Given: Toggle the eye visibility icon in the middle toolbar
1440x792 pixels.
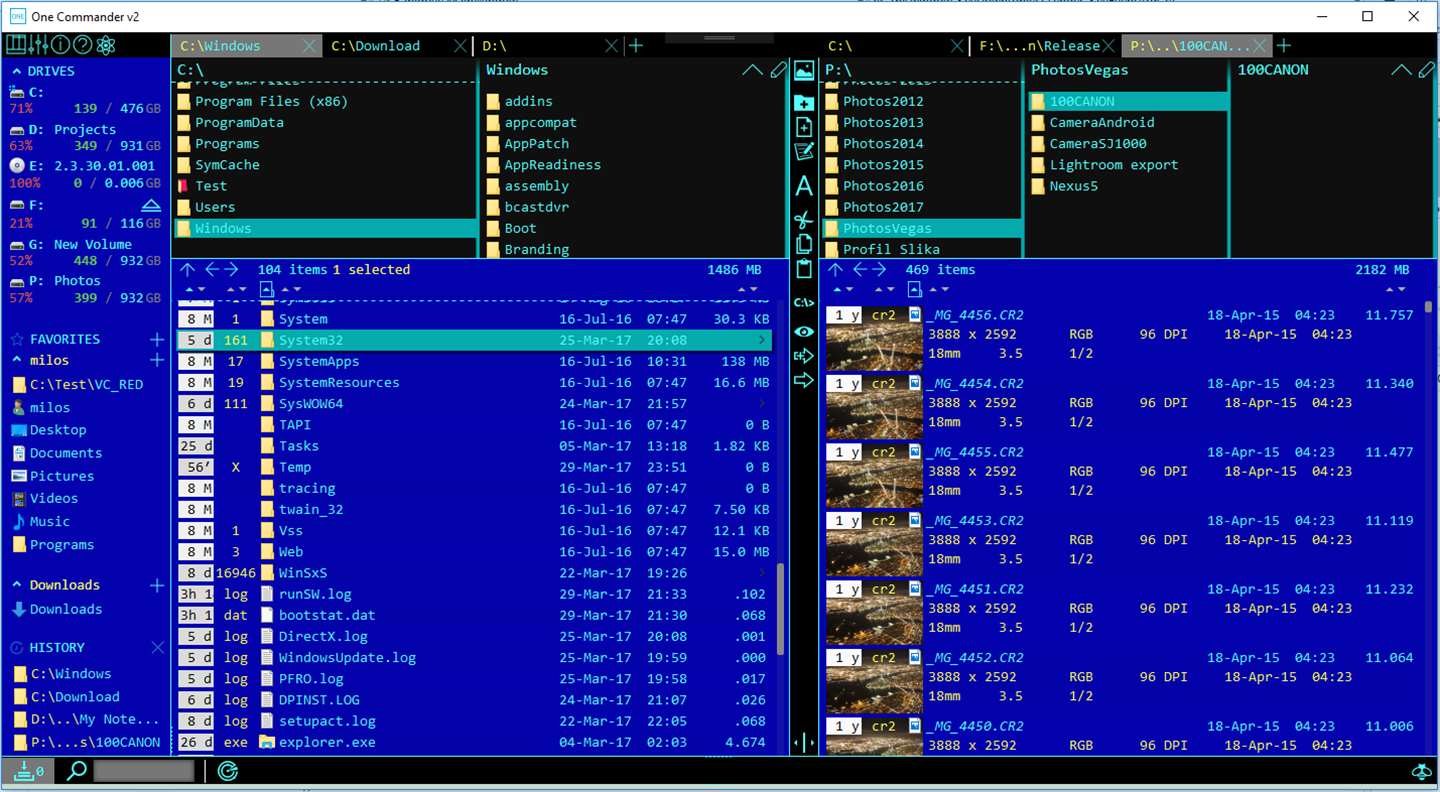Looking at the screenshot, I should [804, 331].
